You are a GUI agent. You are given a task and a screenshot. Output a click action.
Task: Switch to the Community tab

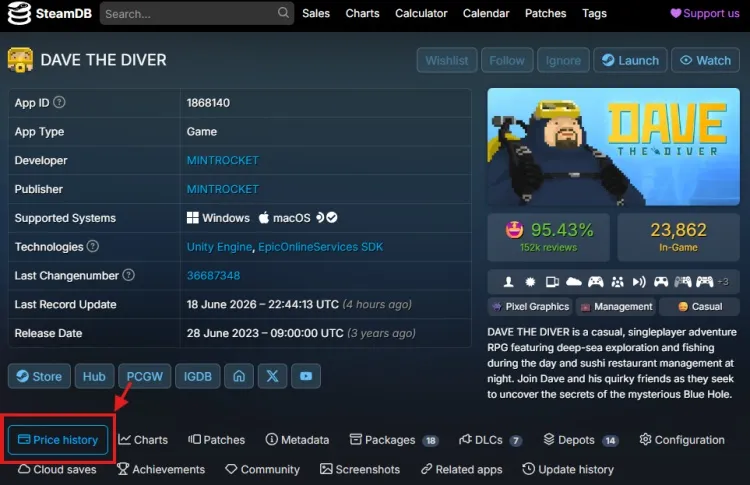coord(262,469)
